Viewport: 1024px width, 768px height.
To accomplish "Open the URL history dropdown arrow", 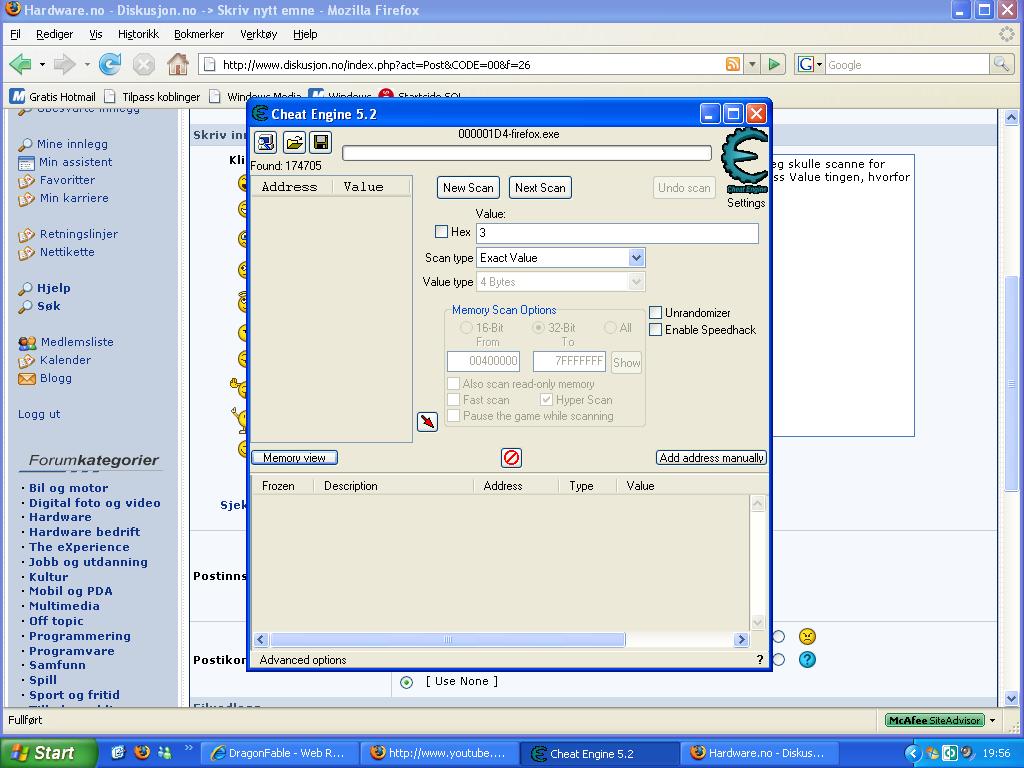I will click(752, 64).
